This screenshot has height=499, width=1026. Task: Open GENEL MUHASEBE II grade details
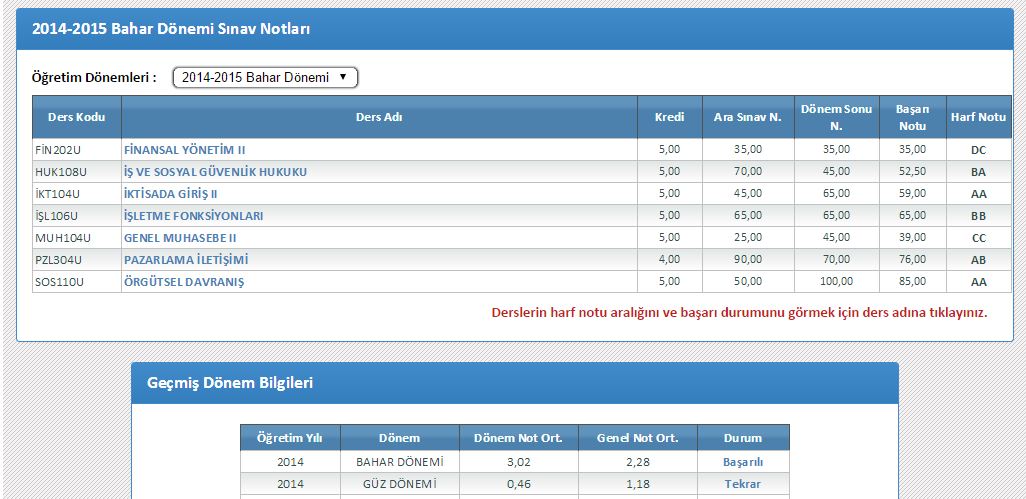click(x=180, y=238)
